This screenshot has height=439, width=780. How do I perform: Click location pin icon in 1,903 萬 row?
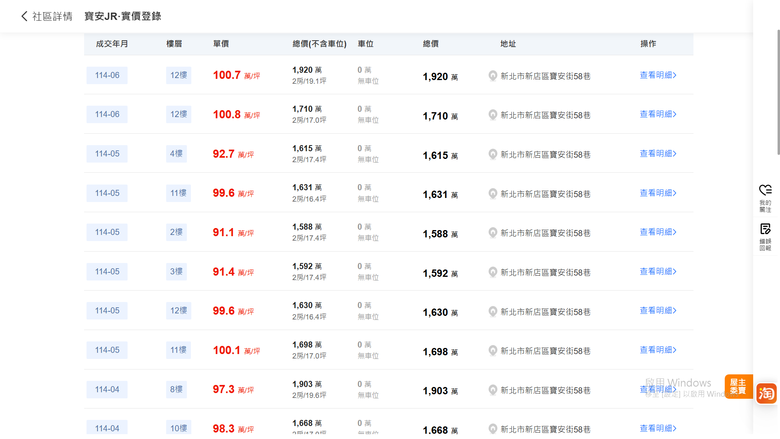492,390
